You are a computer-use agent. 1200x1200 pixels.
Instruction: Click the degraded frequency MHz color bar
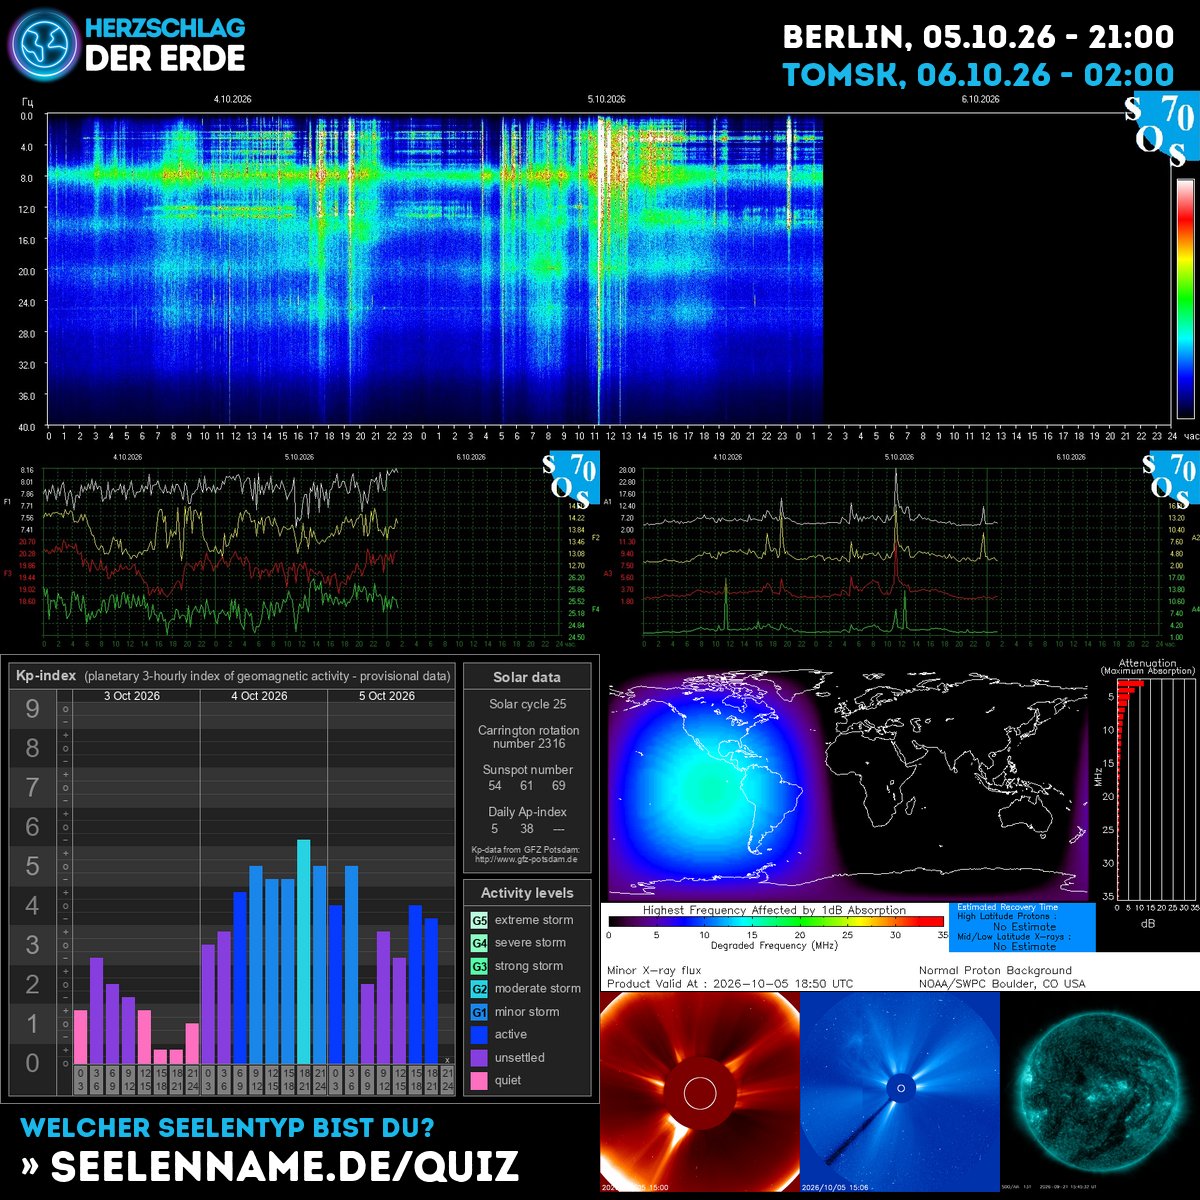click(x=776, y=922)
